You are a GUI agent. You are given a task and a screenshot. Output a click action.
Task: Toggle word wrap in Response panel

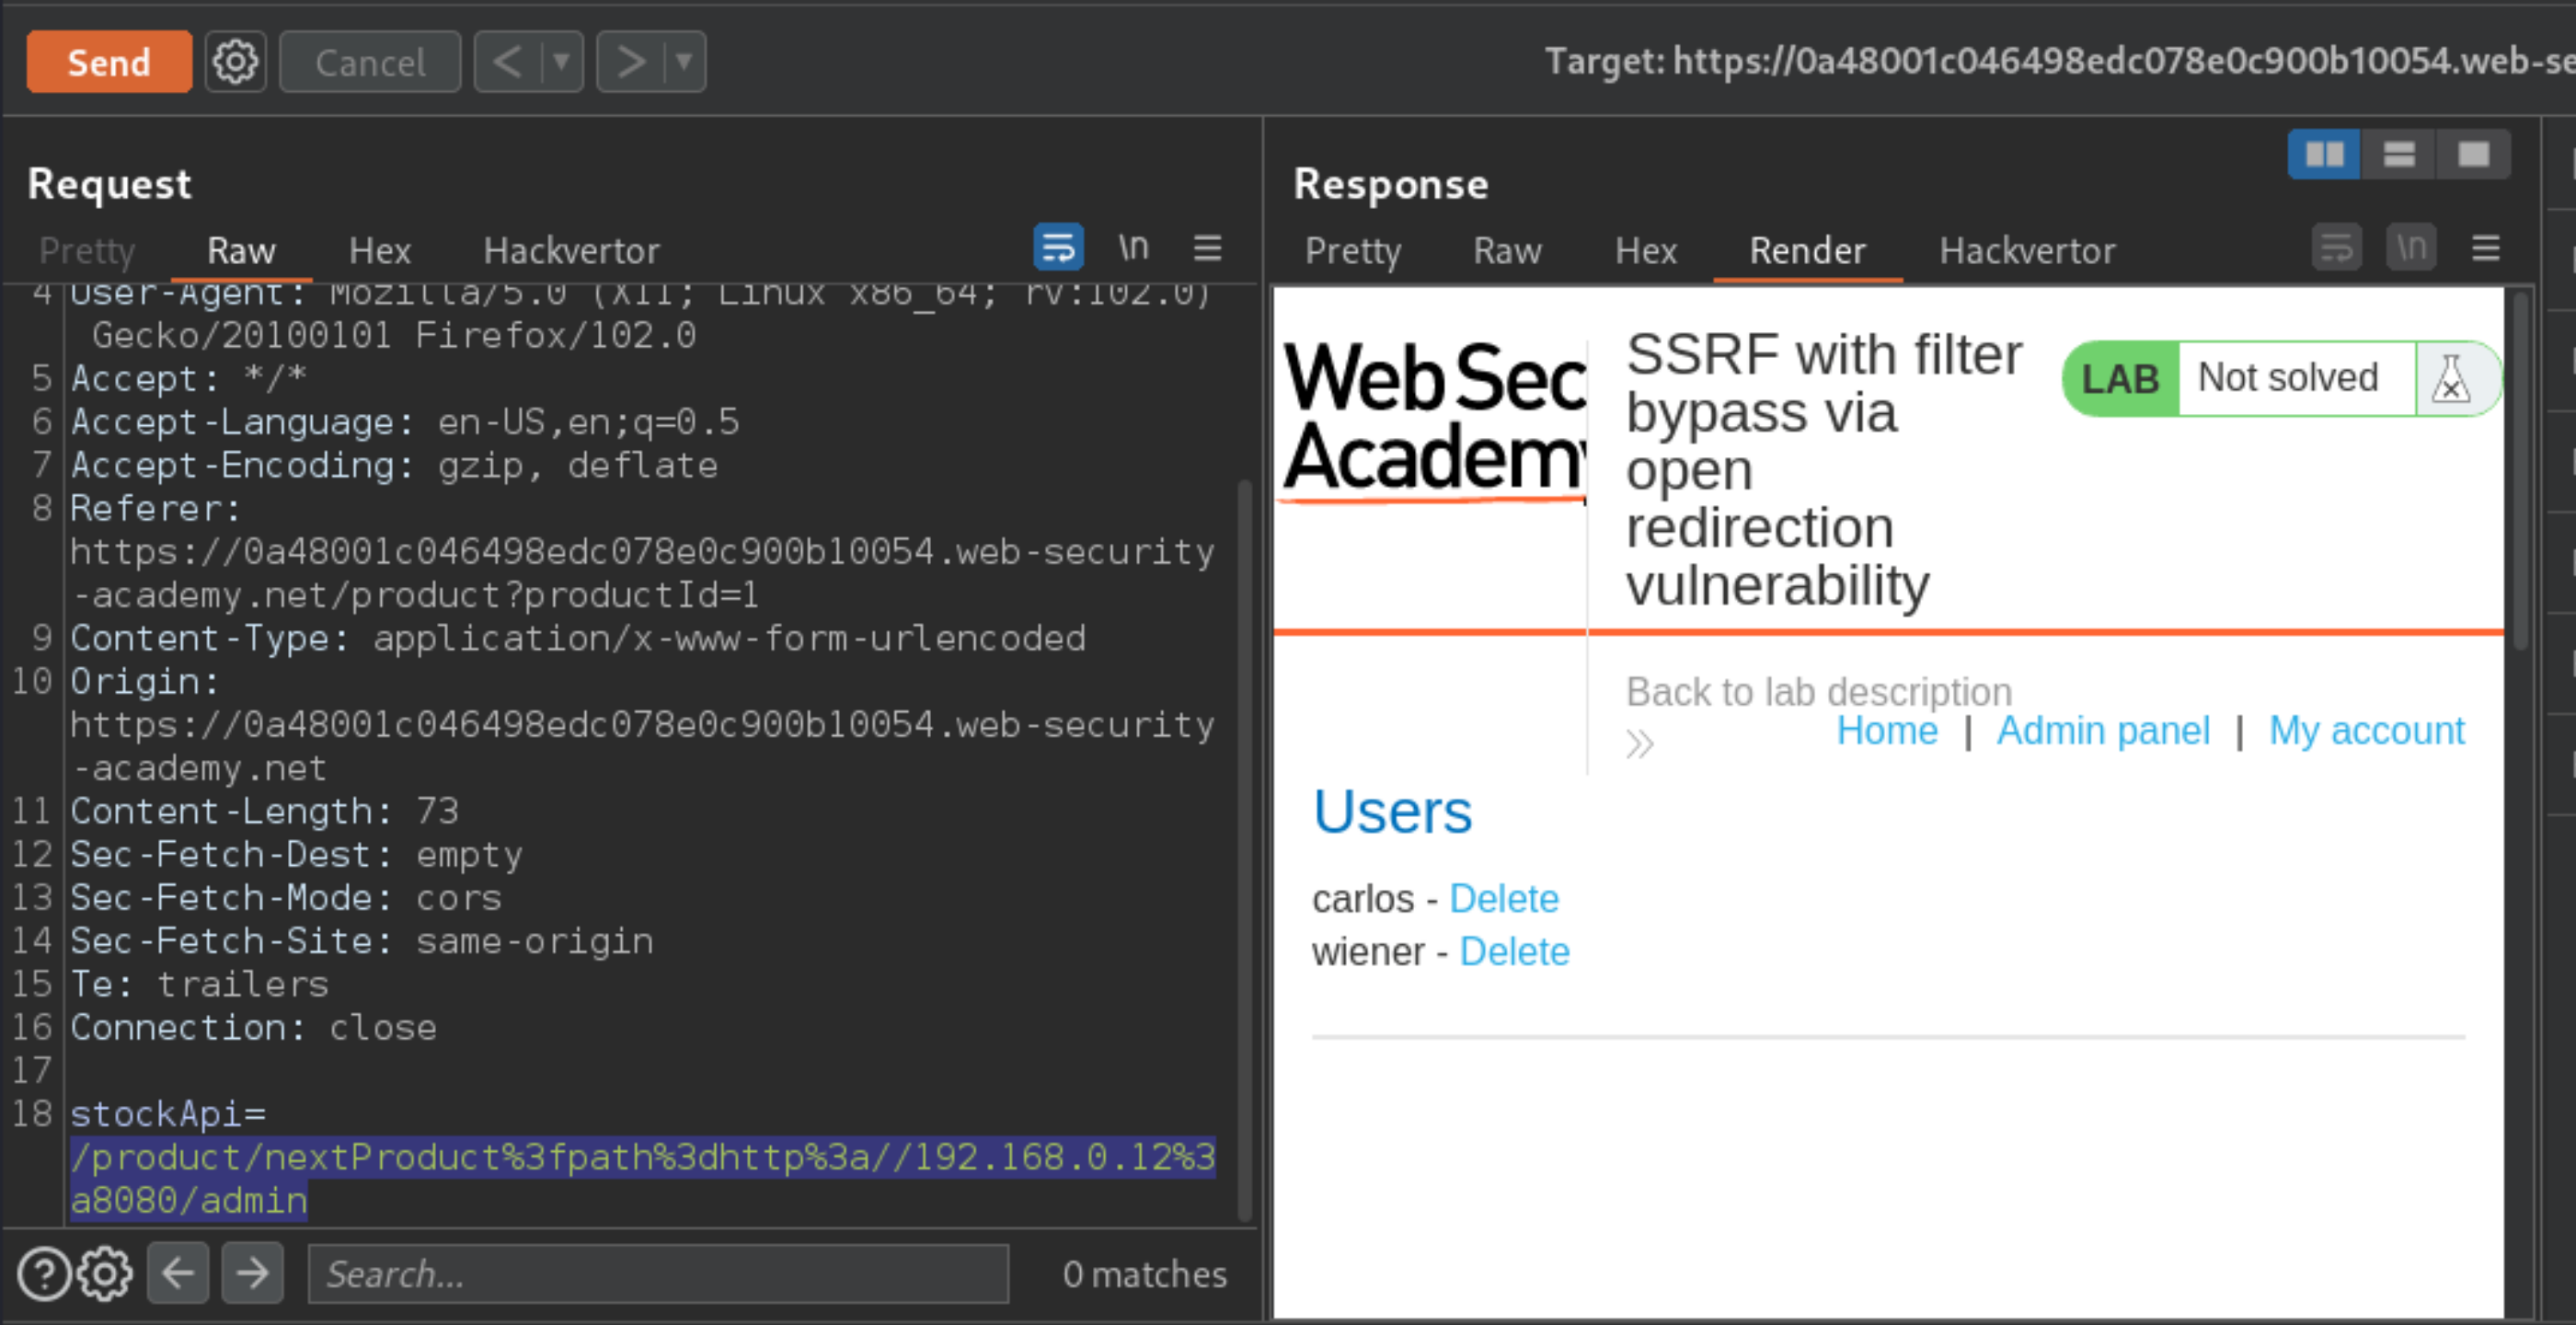[x=2337, y=247]
